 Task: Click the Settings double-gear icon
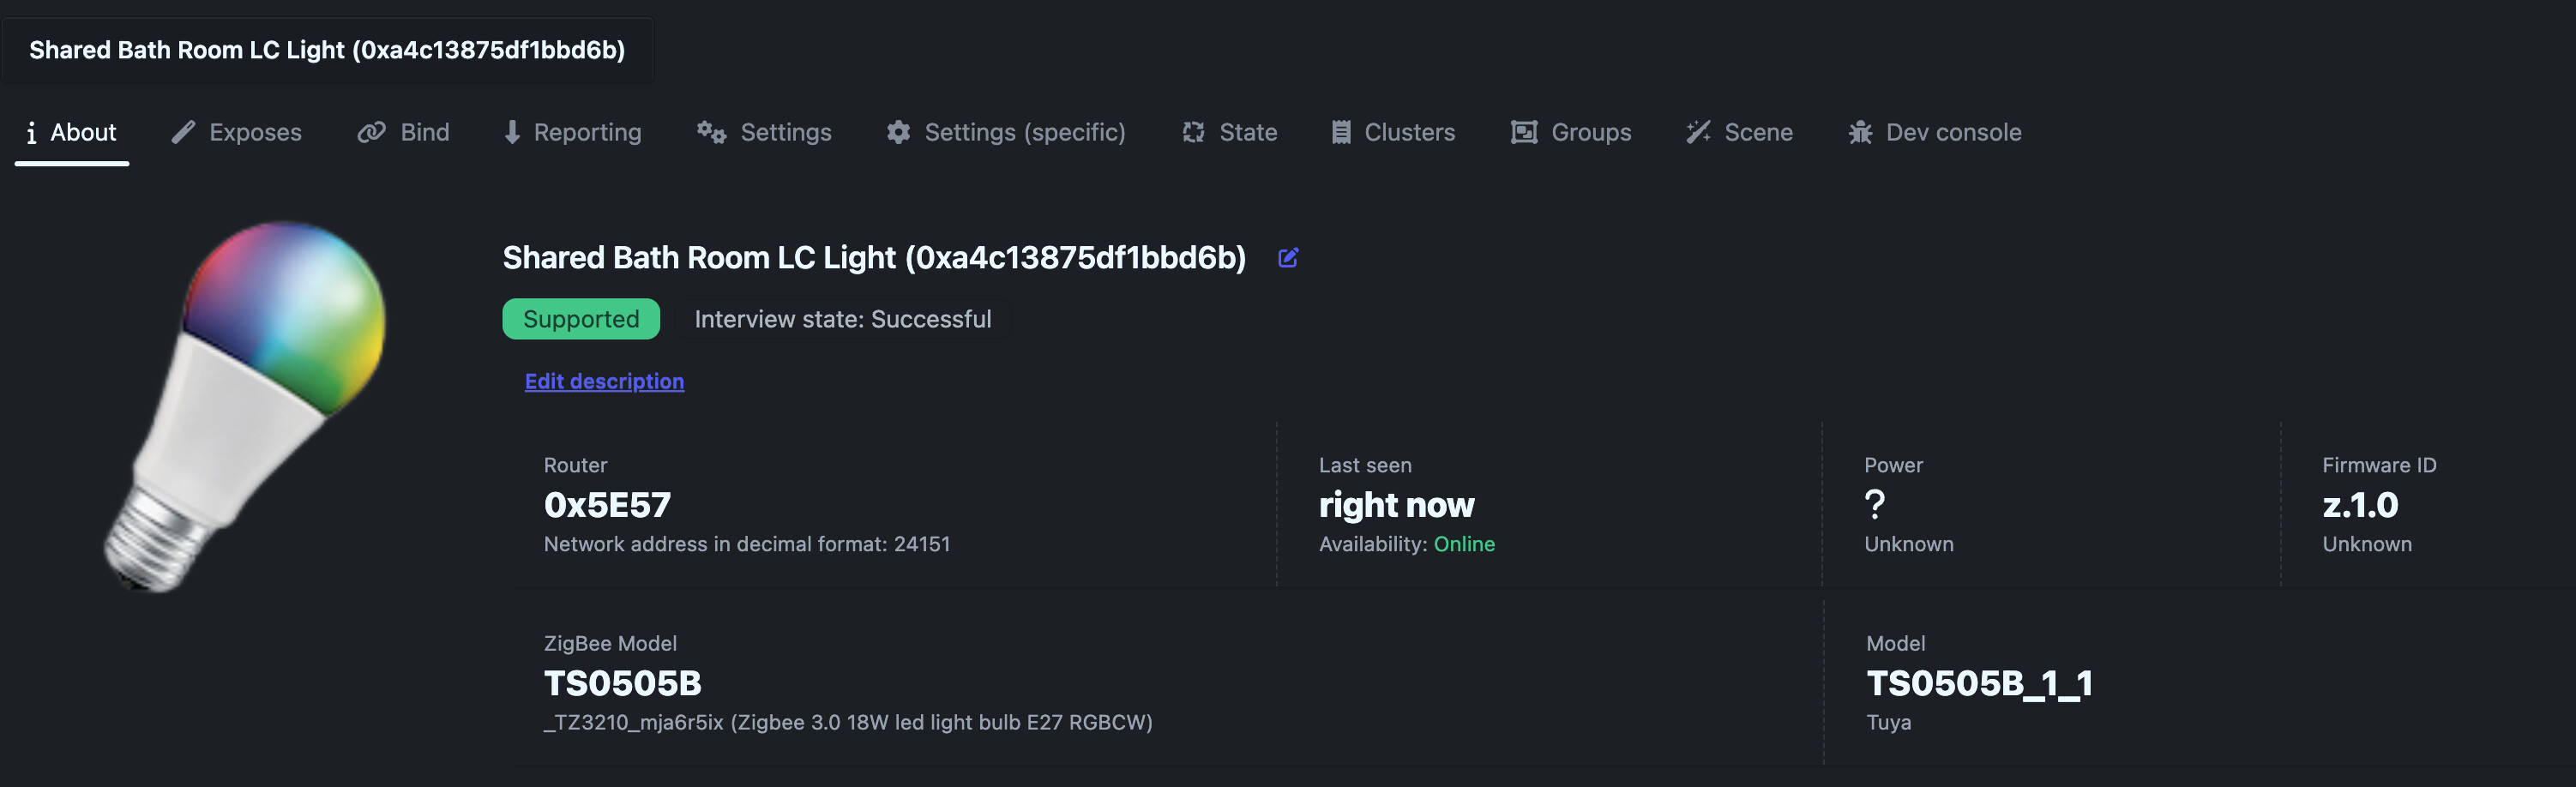pyautogui.click(x=711, y=132)
